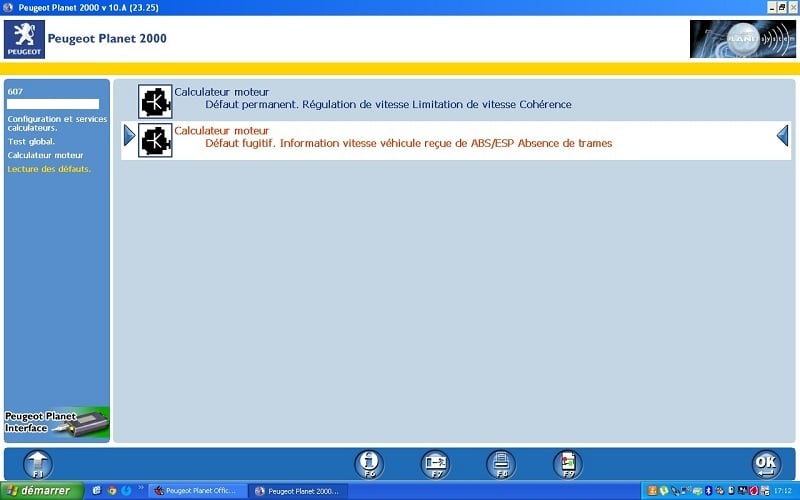Click the Bluetooth tray icon
Screen dimensions: 800x500
tap(708, 491)
